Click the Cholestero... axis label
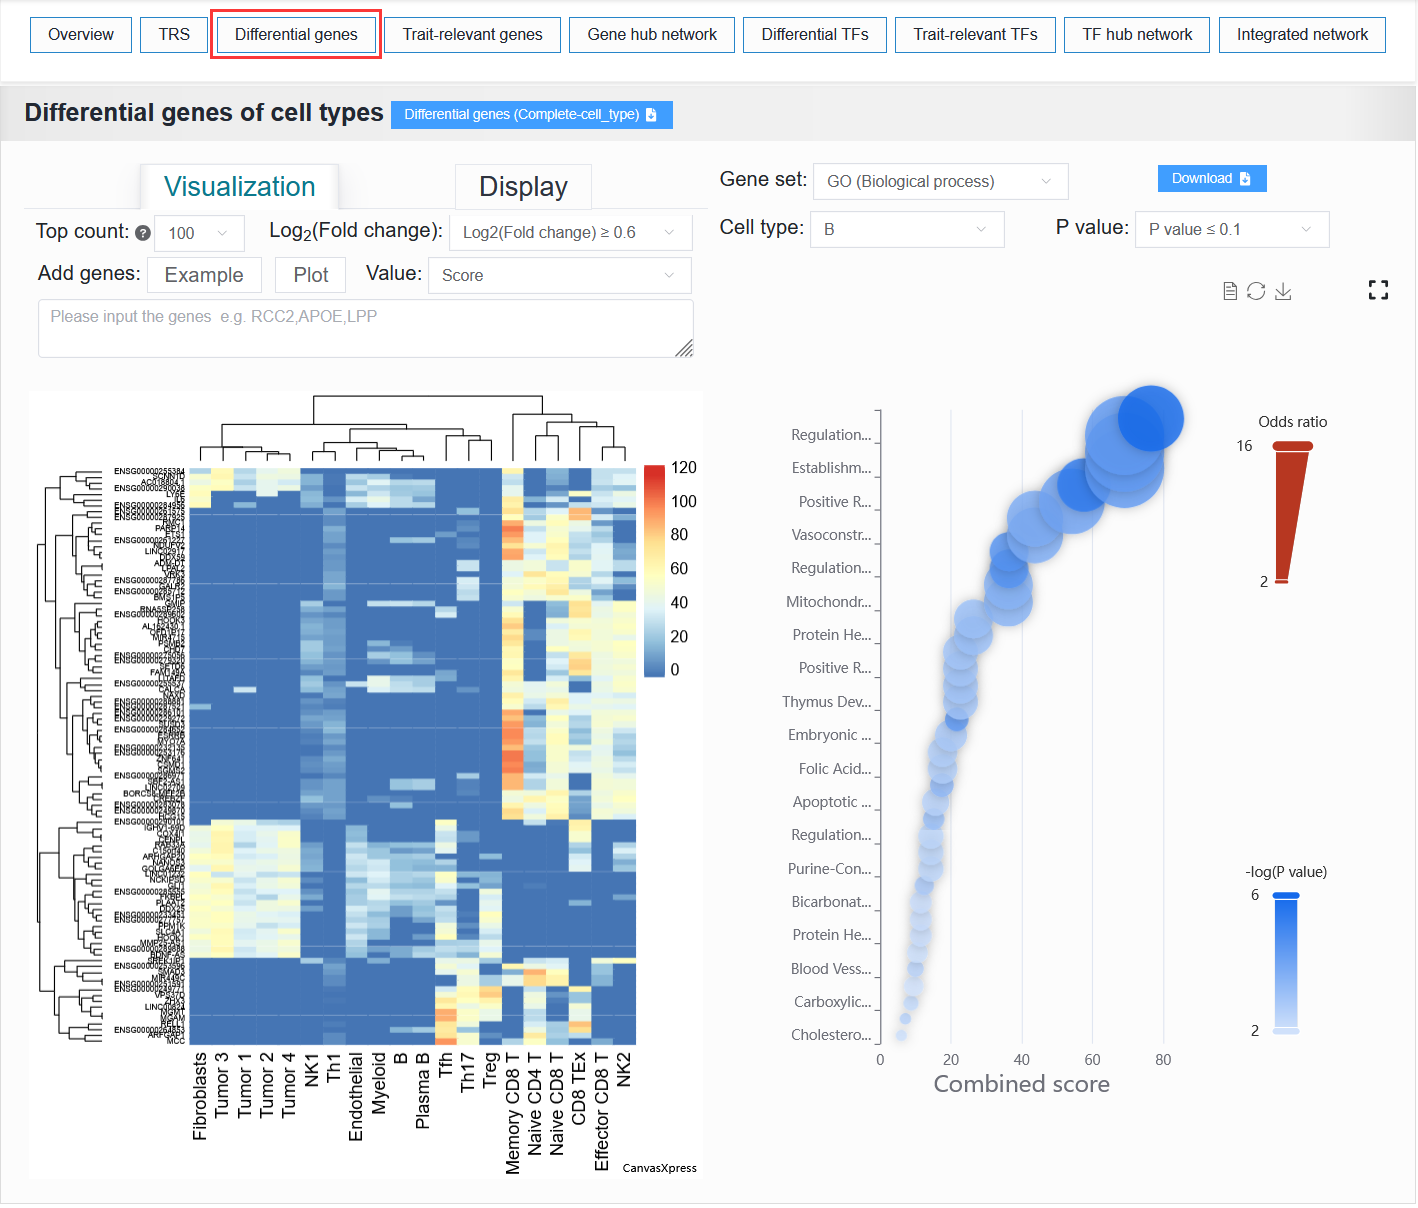This screenshot has height=1208, width=1418. (831, 1035)
